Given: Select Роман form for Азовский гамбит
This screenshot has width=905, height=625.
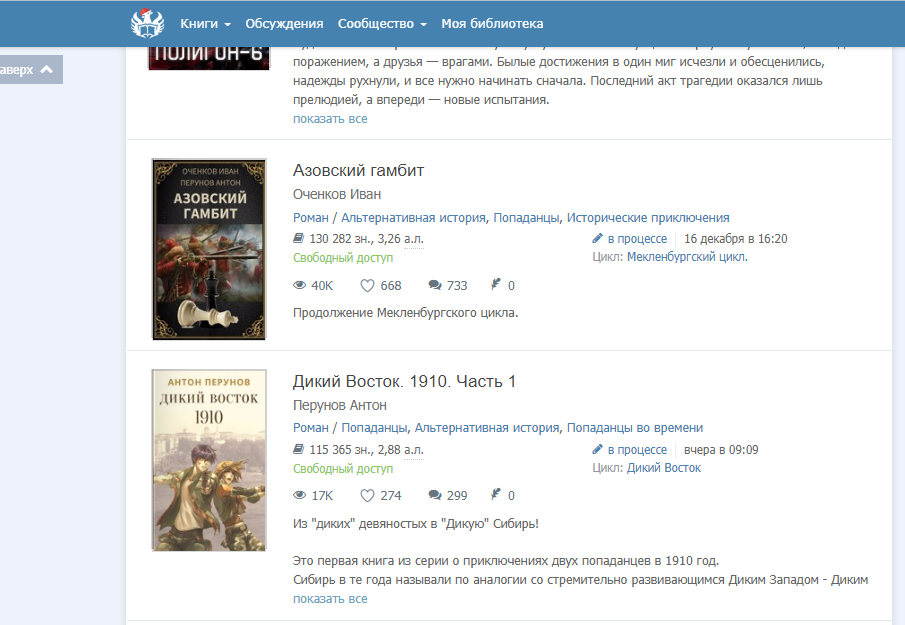Looking at the screenshot, I should click(x=311, y=218).
